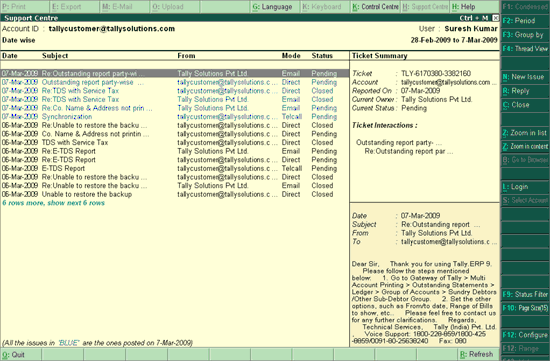The width and height of the screenshot is (550, 361).
Task: Change F10: Page Size setting
Action: click(525, 308)
